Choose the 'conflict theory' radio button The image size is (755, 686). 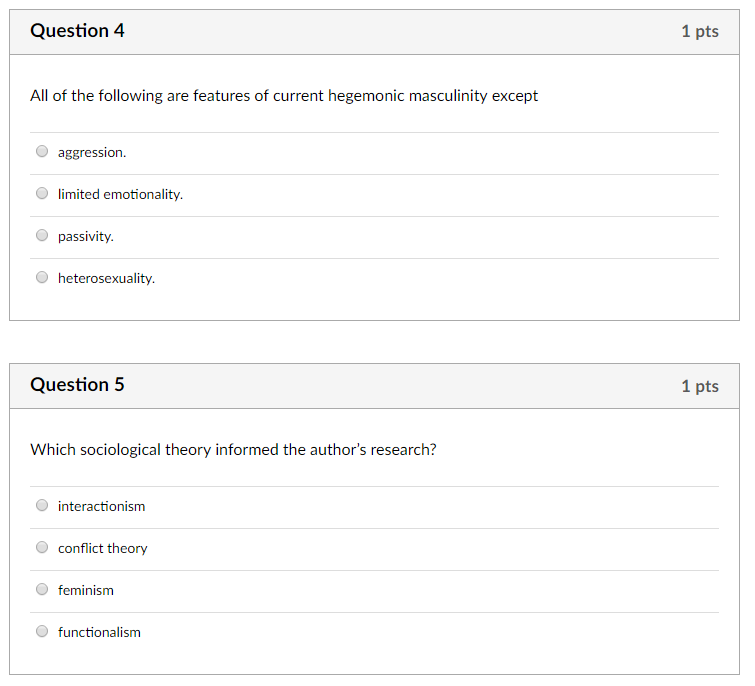pos(42,547)
